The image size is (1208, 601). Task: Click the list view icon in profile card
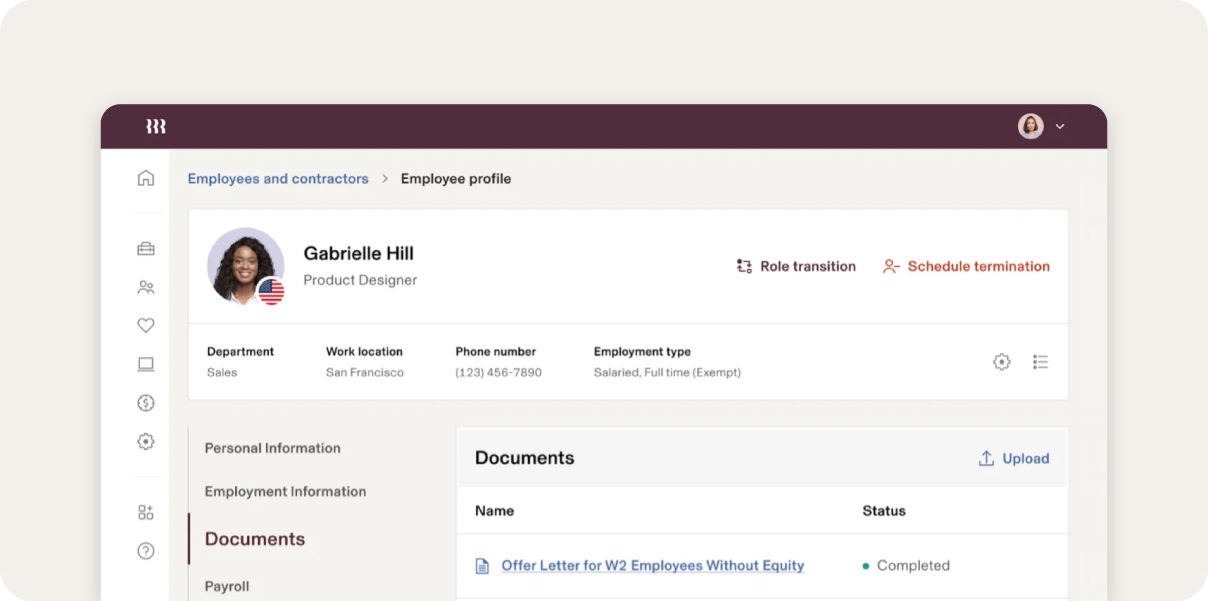pyautogui.click(x=1041, y=362)
